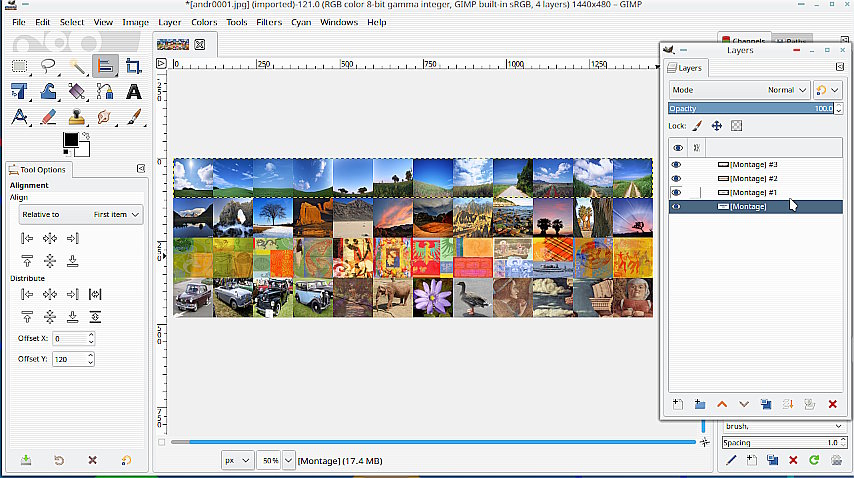This screenshot has width=854, height=478.
Task: Toggle lock position and size
Action: click(717, 126)
